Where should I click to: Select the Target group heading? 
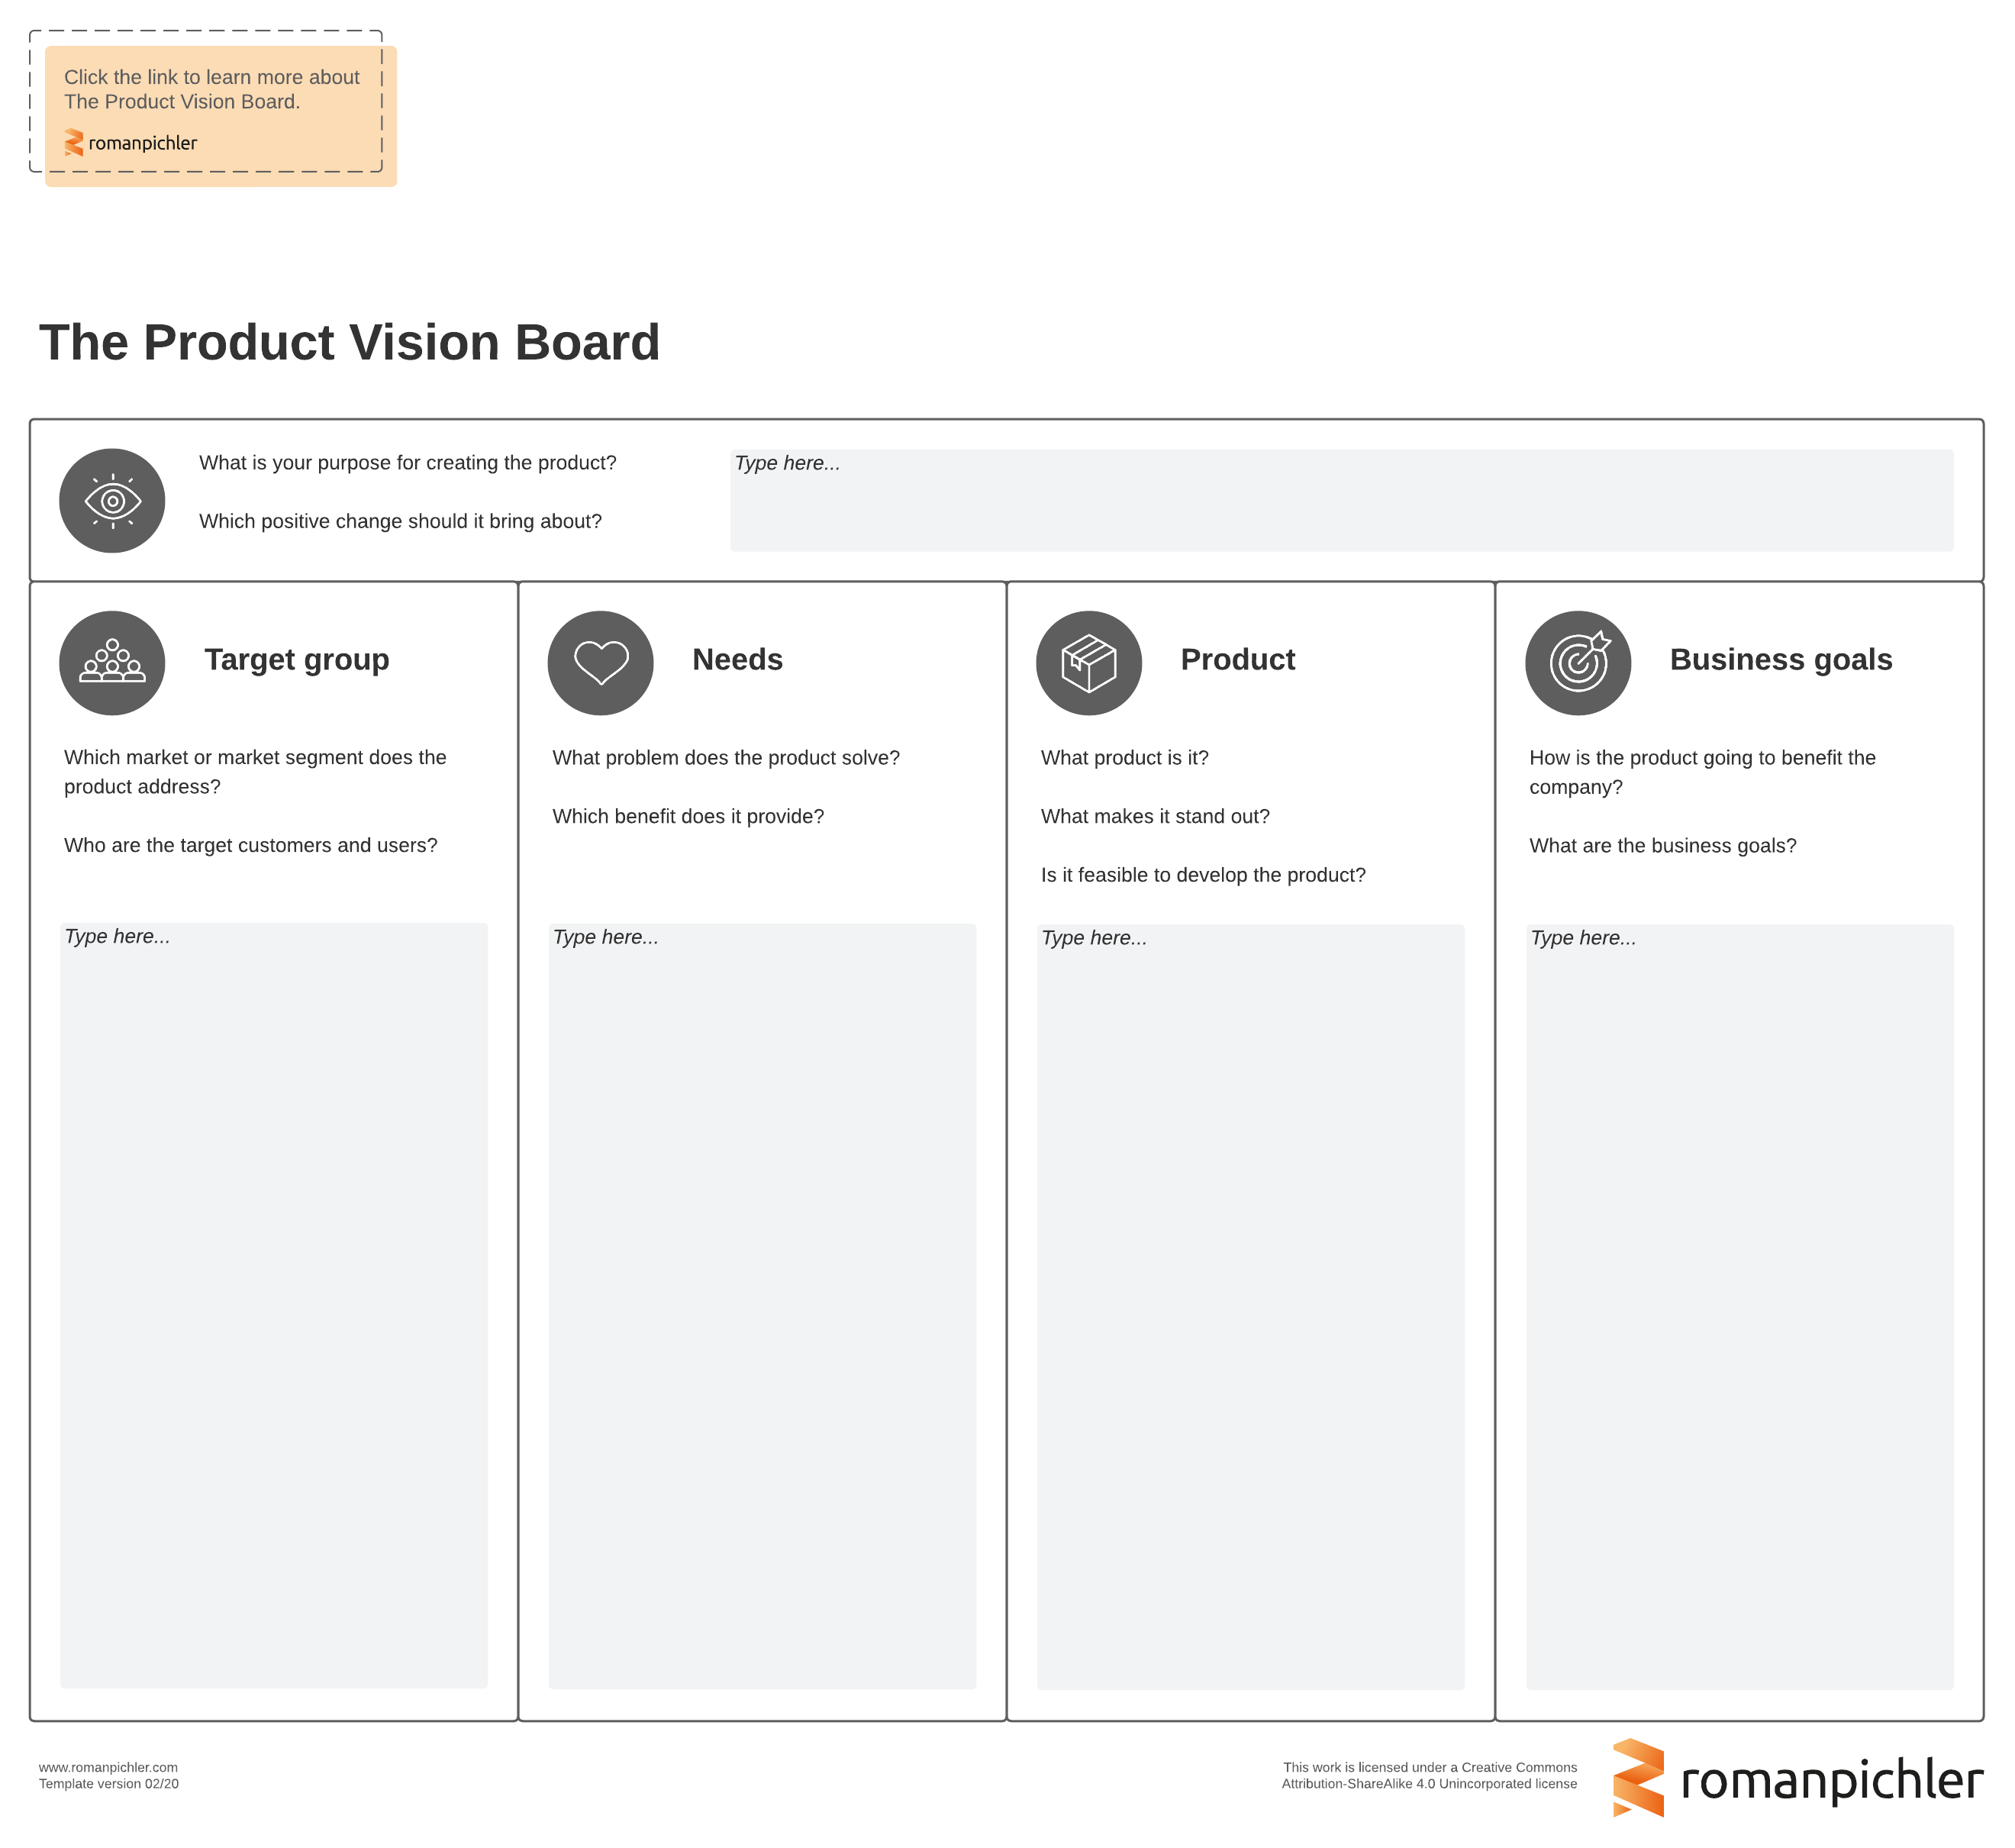(x=297, y=660)
